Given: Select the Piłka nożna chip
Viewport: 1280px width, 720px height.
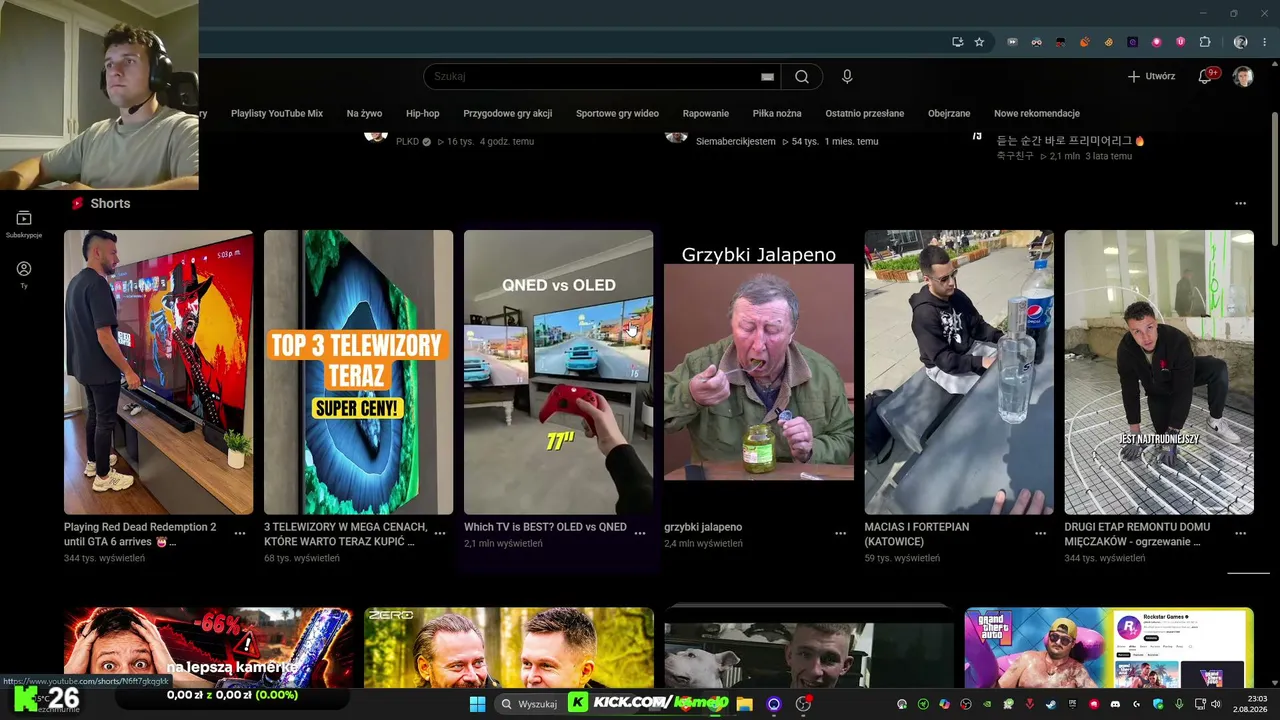Looking at the screenshot, I should [x=777, y=113].
